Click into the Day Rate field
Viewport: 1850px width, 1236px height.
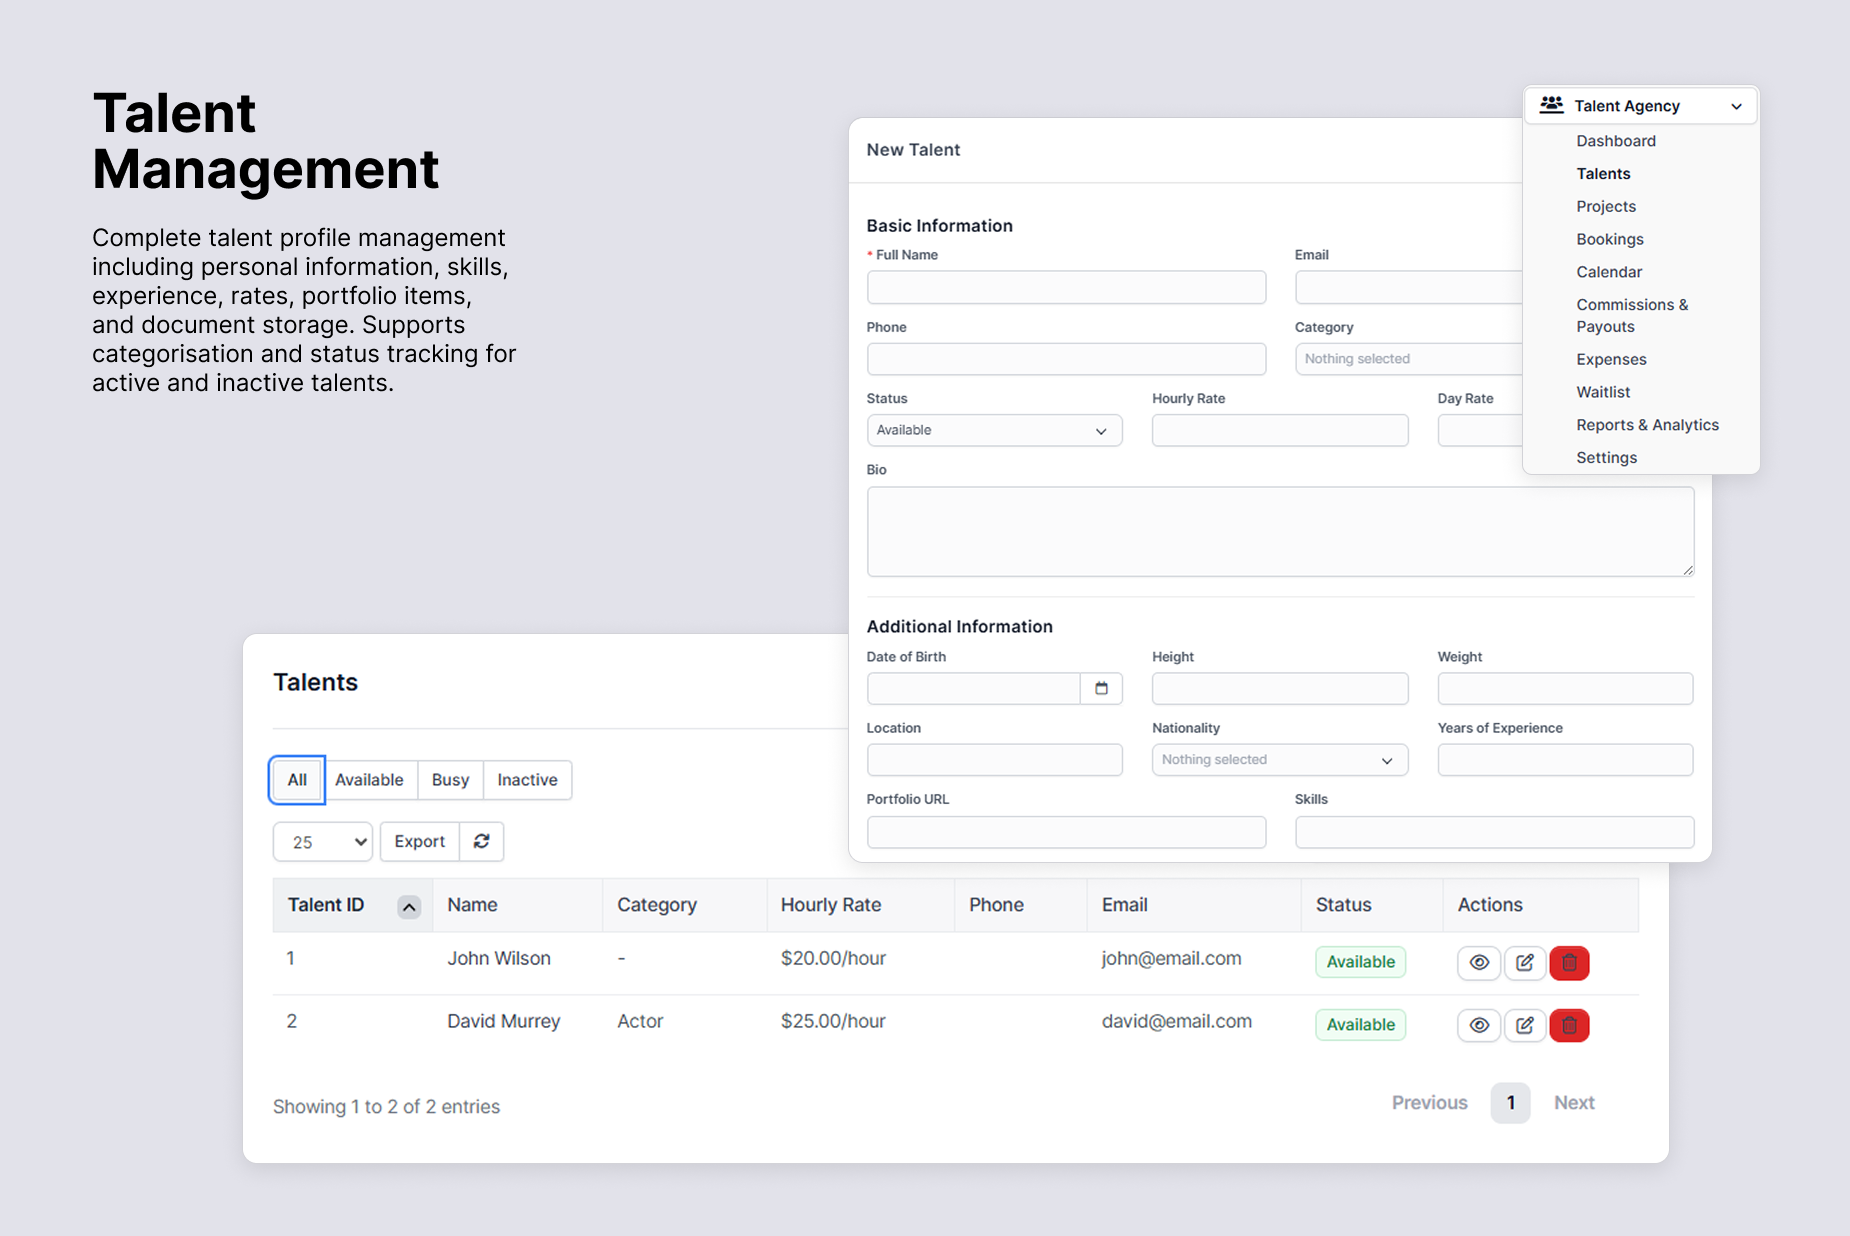click(1480, 430)
